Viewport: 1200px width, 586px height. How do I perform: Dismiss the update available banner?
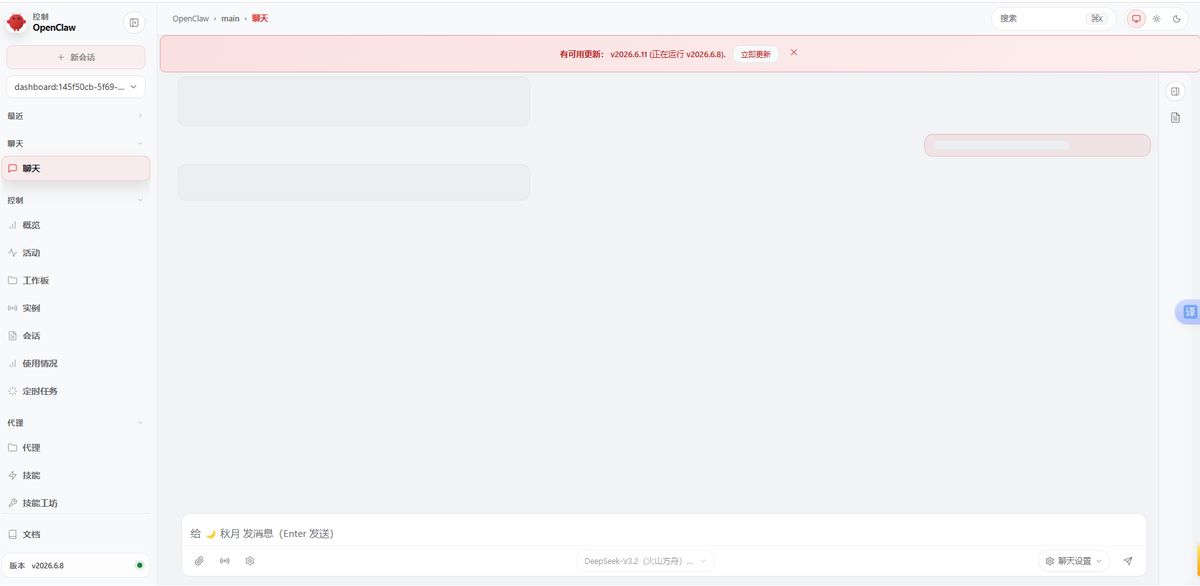coord(794,52)
